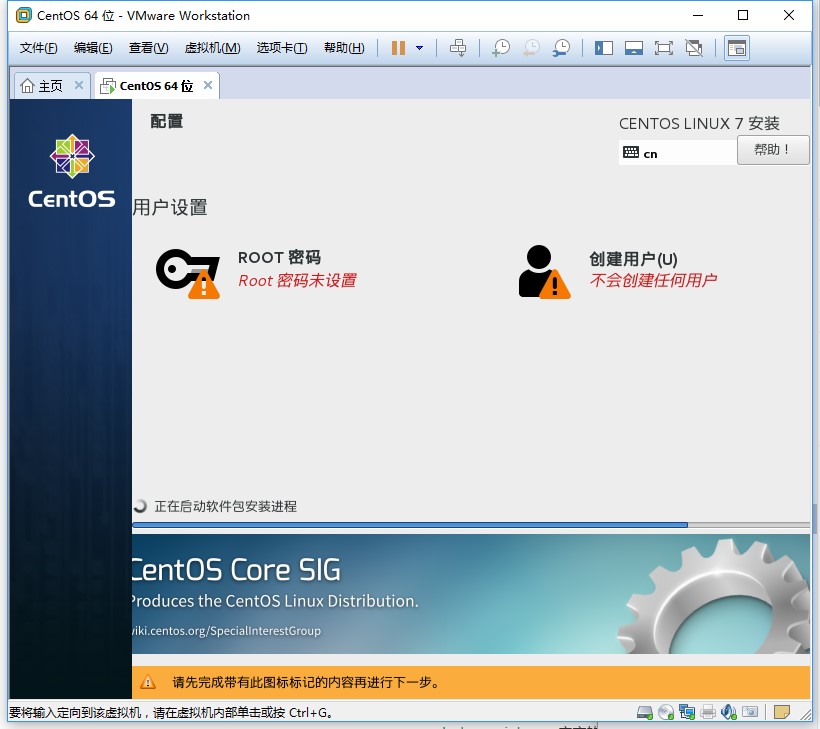The width and height of the screenshot is (820, 729).
Task: Expand the power options dropdown arrow
Action: 419,48
